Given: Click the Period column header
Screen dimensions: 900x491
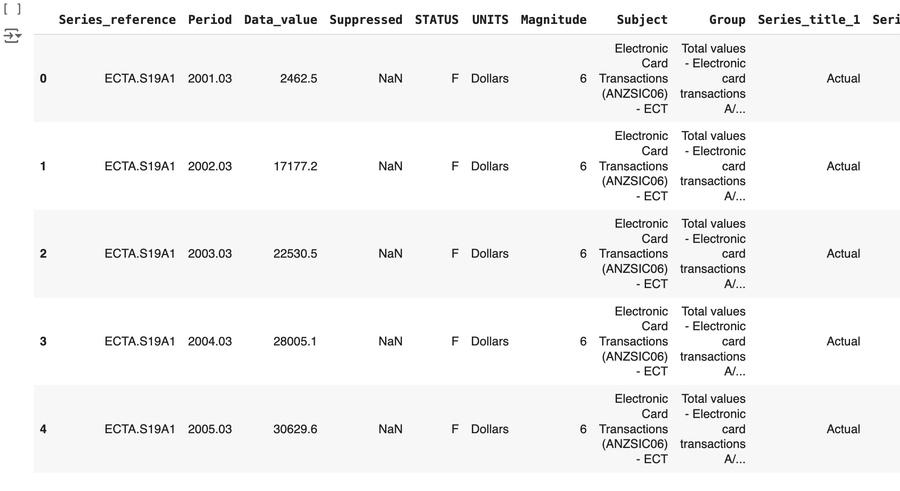Looking at the screenshot, I should (x=209, y=20).
